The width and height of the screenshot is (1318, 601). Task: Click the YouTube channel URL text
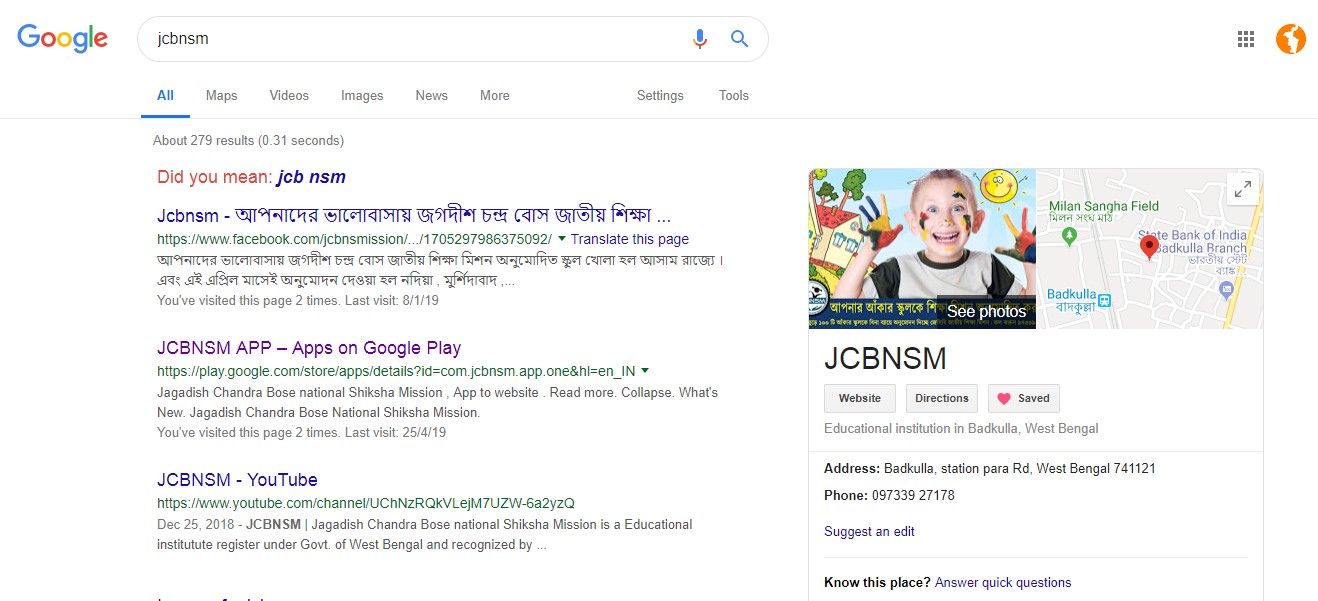[366, 503]
